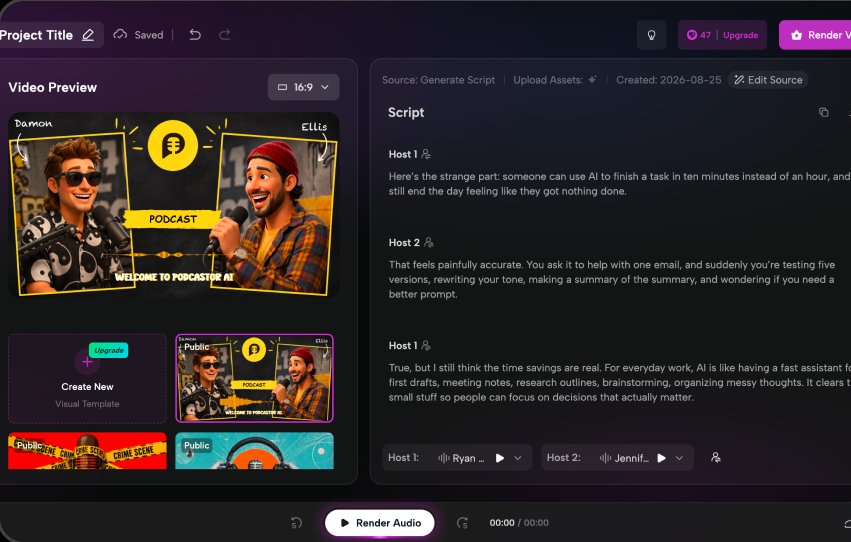Screen dimensions: 851x542
Task: Change speaker for second Host 1 line
Action: [x=426, y=345]
